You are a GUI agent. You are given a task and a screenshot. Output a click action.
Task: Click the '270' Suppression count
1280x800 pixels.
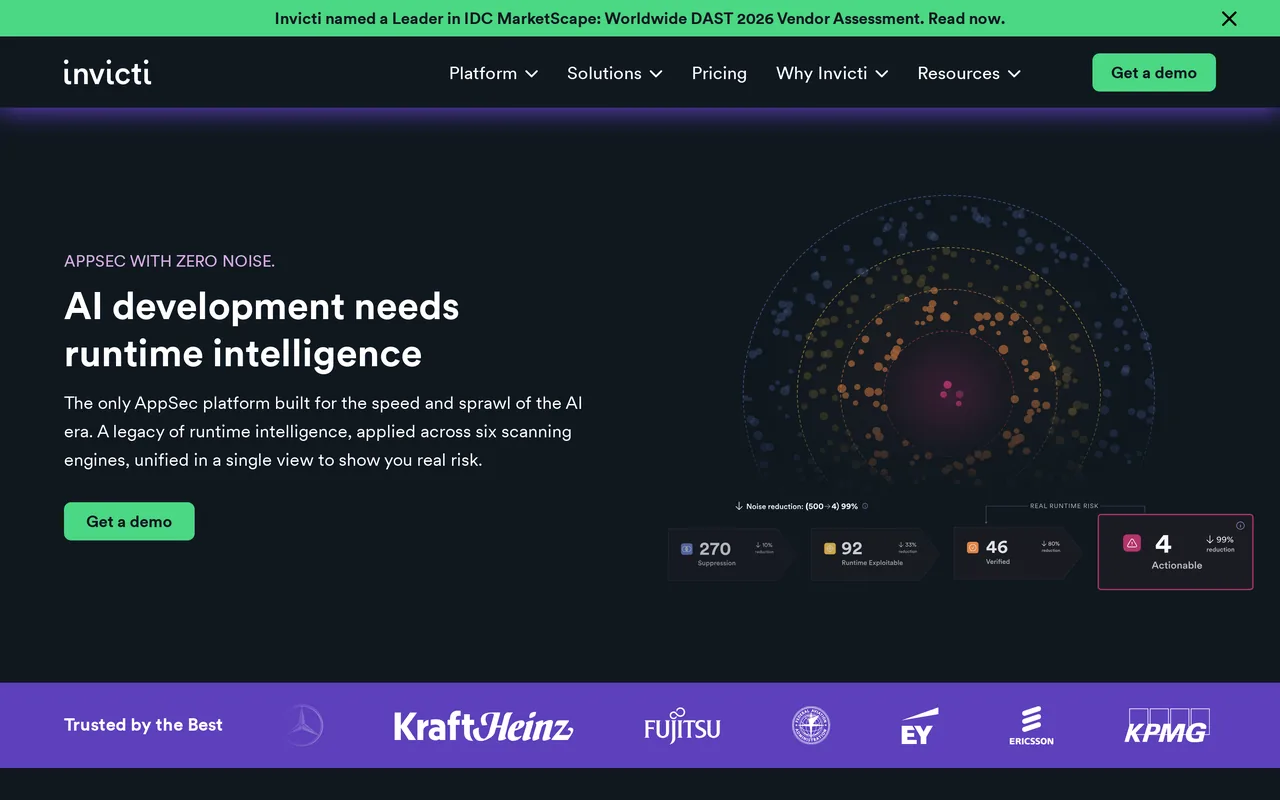(715, 549)
